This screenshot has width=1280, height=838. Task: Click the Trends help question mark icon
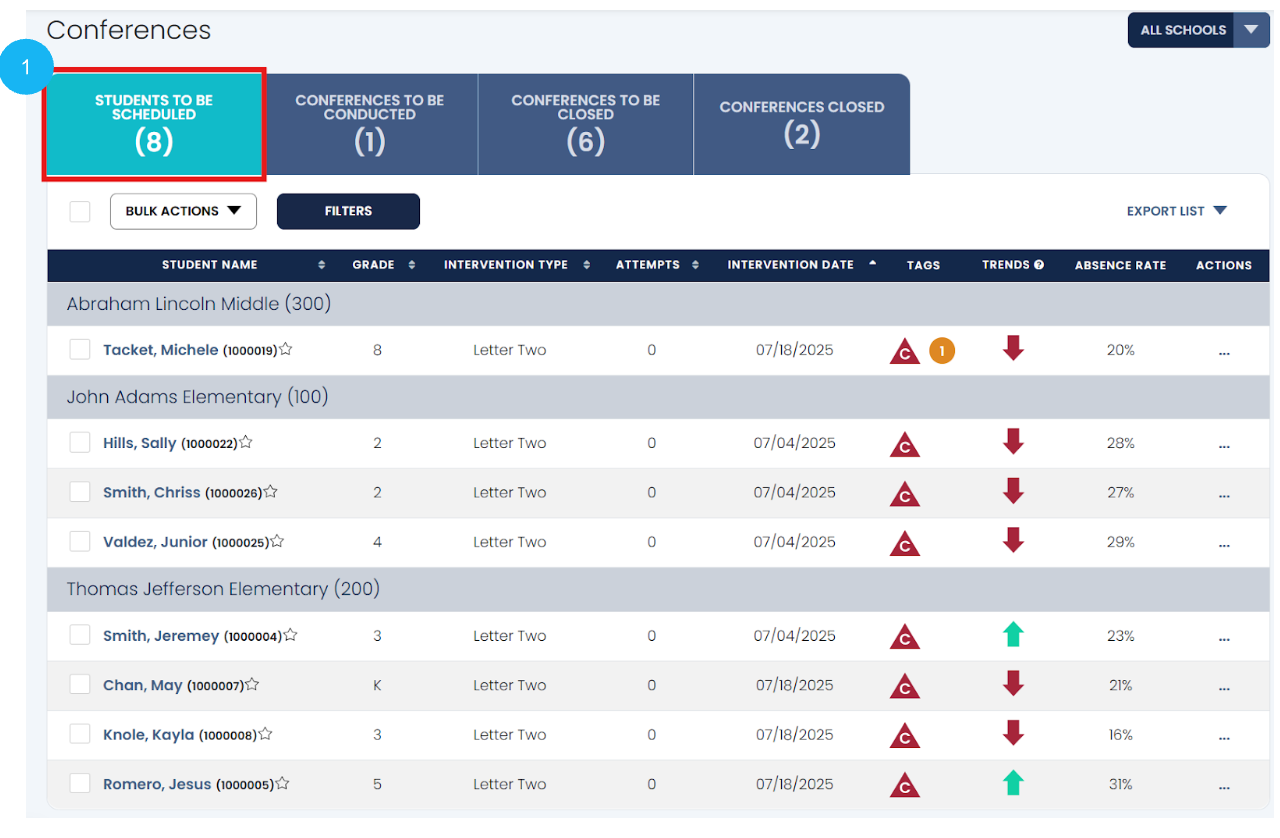point(1039,265)
